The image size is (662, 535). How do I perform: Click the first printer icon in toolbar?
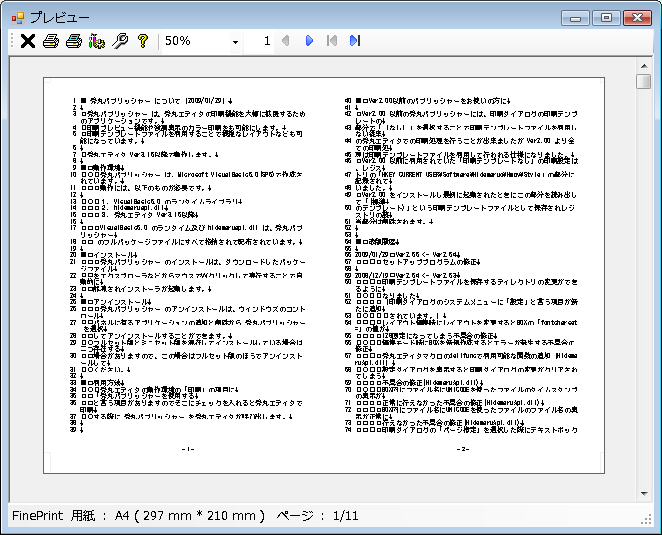coord(50,41)
